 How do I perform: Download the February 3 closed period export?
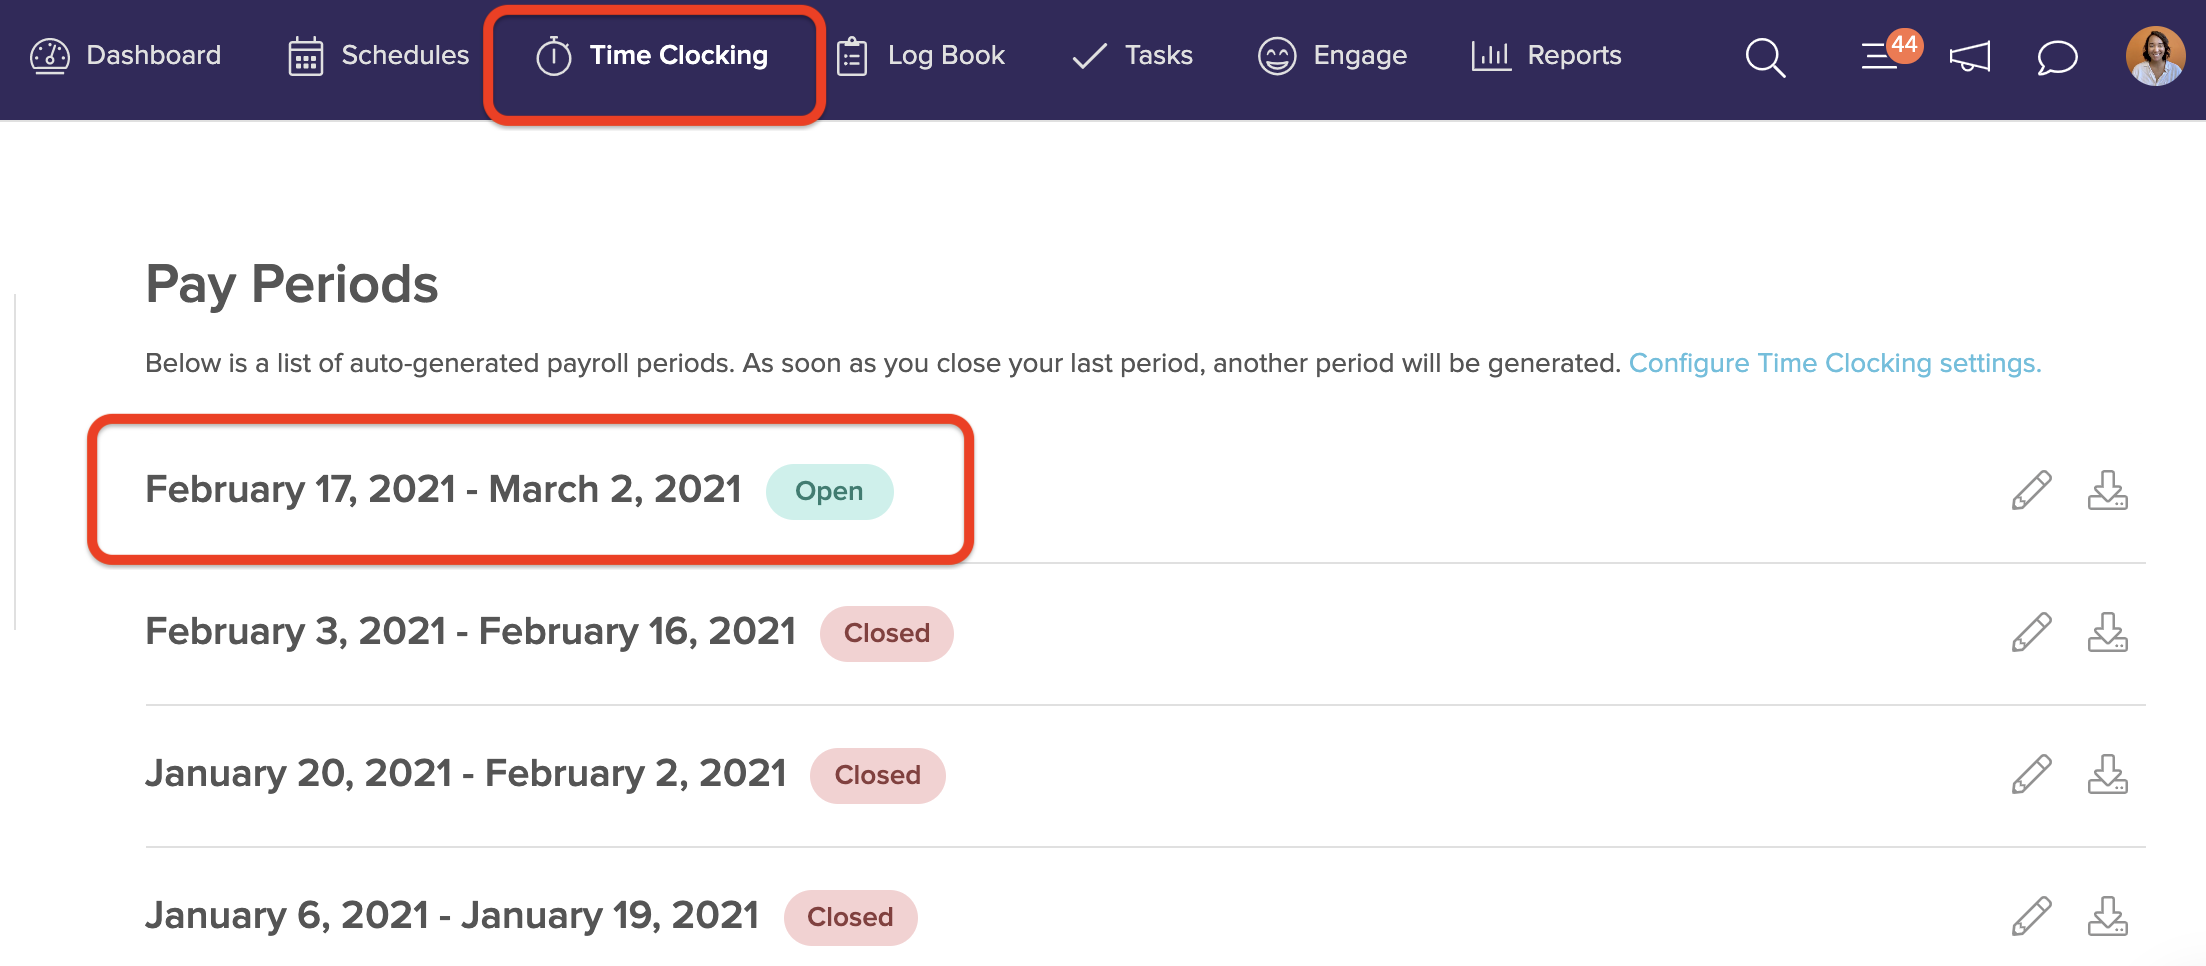click(2108, 633)
